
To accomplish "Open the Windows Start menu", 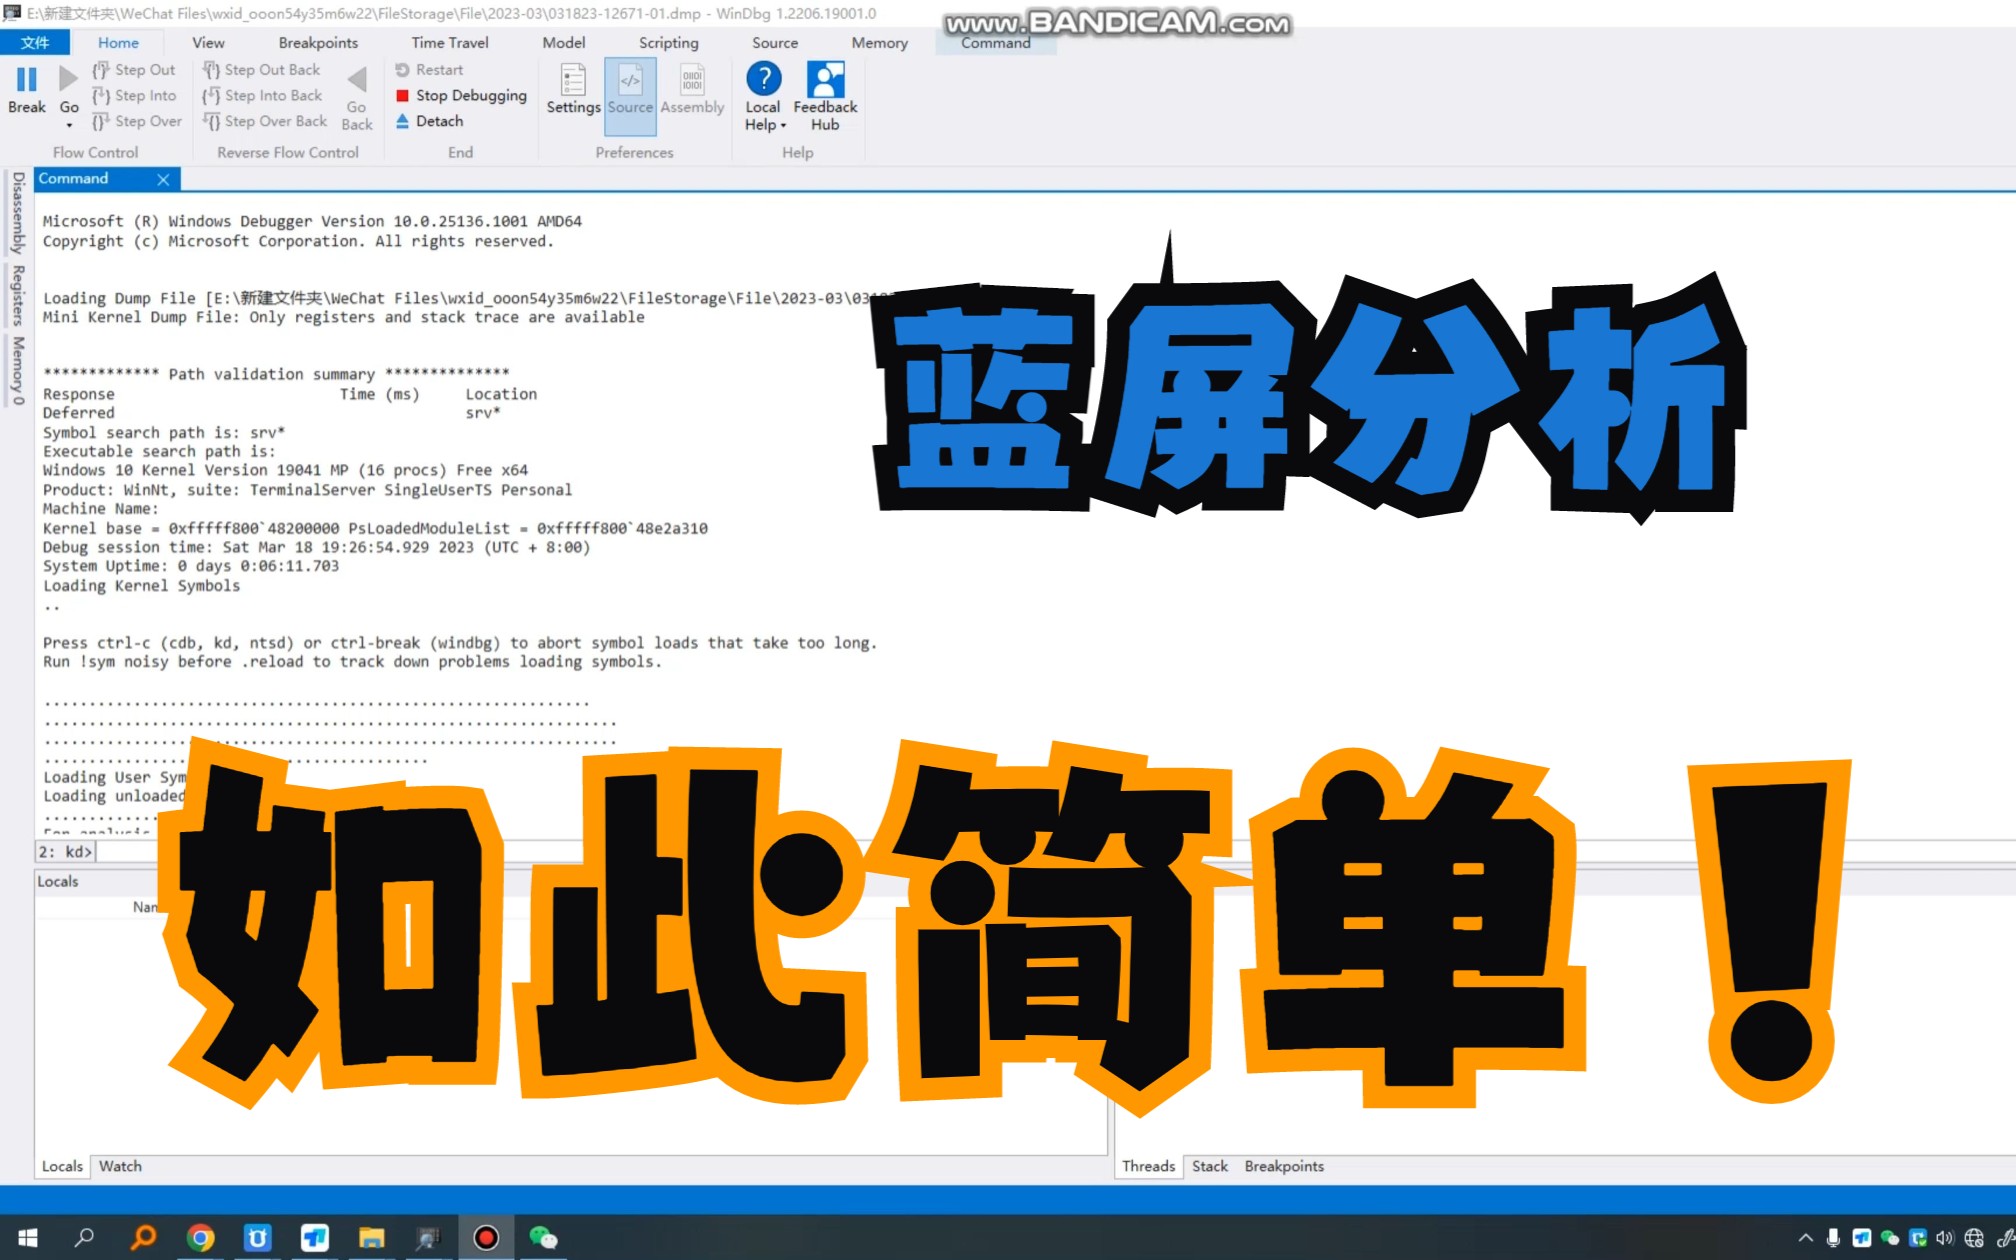I will 28,1238.
